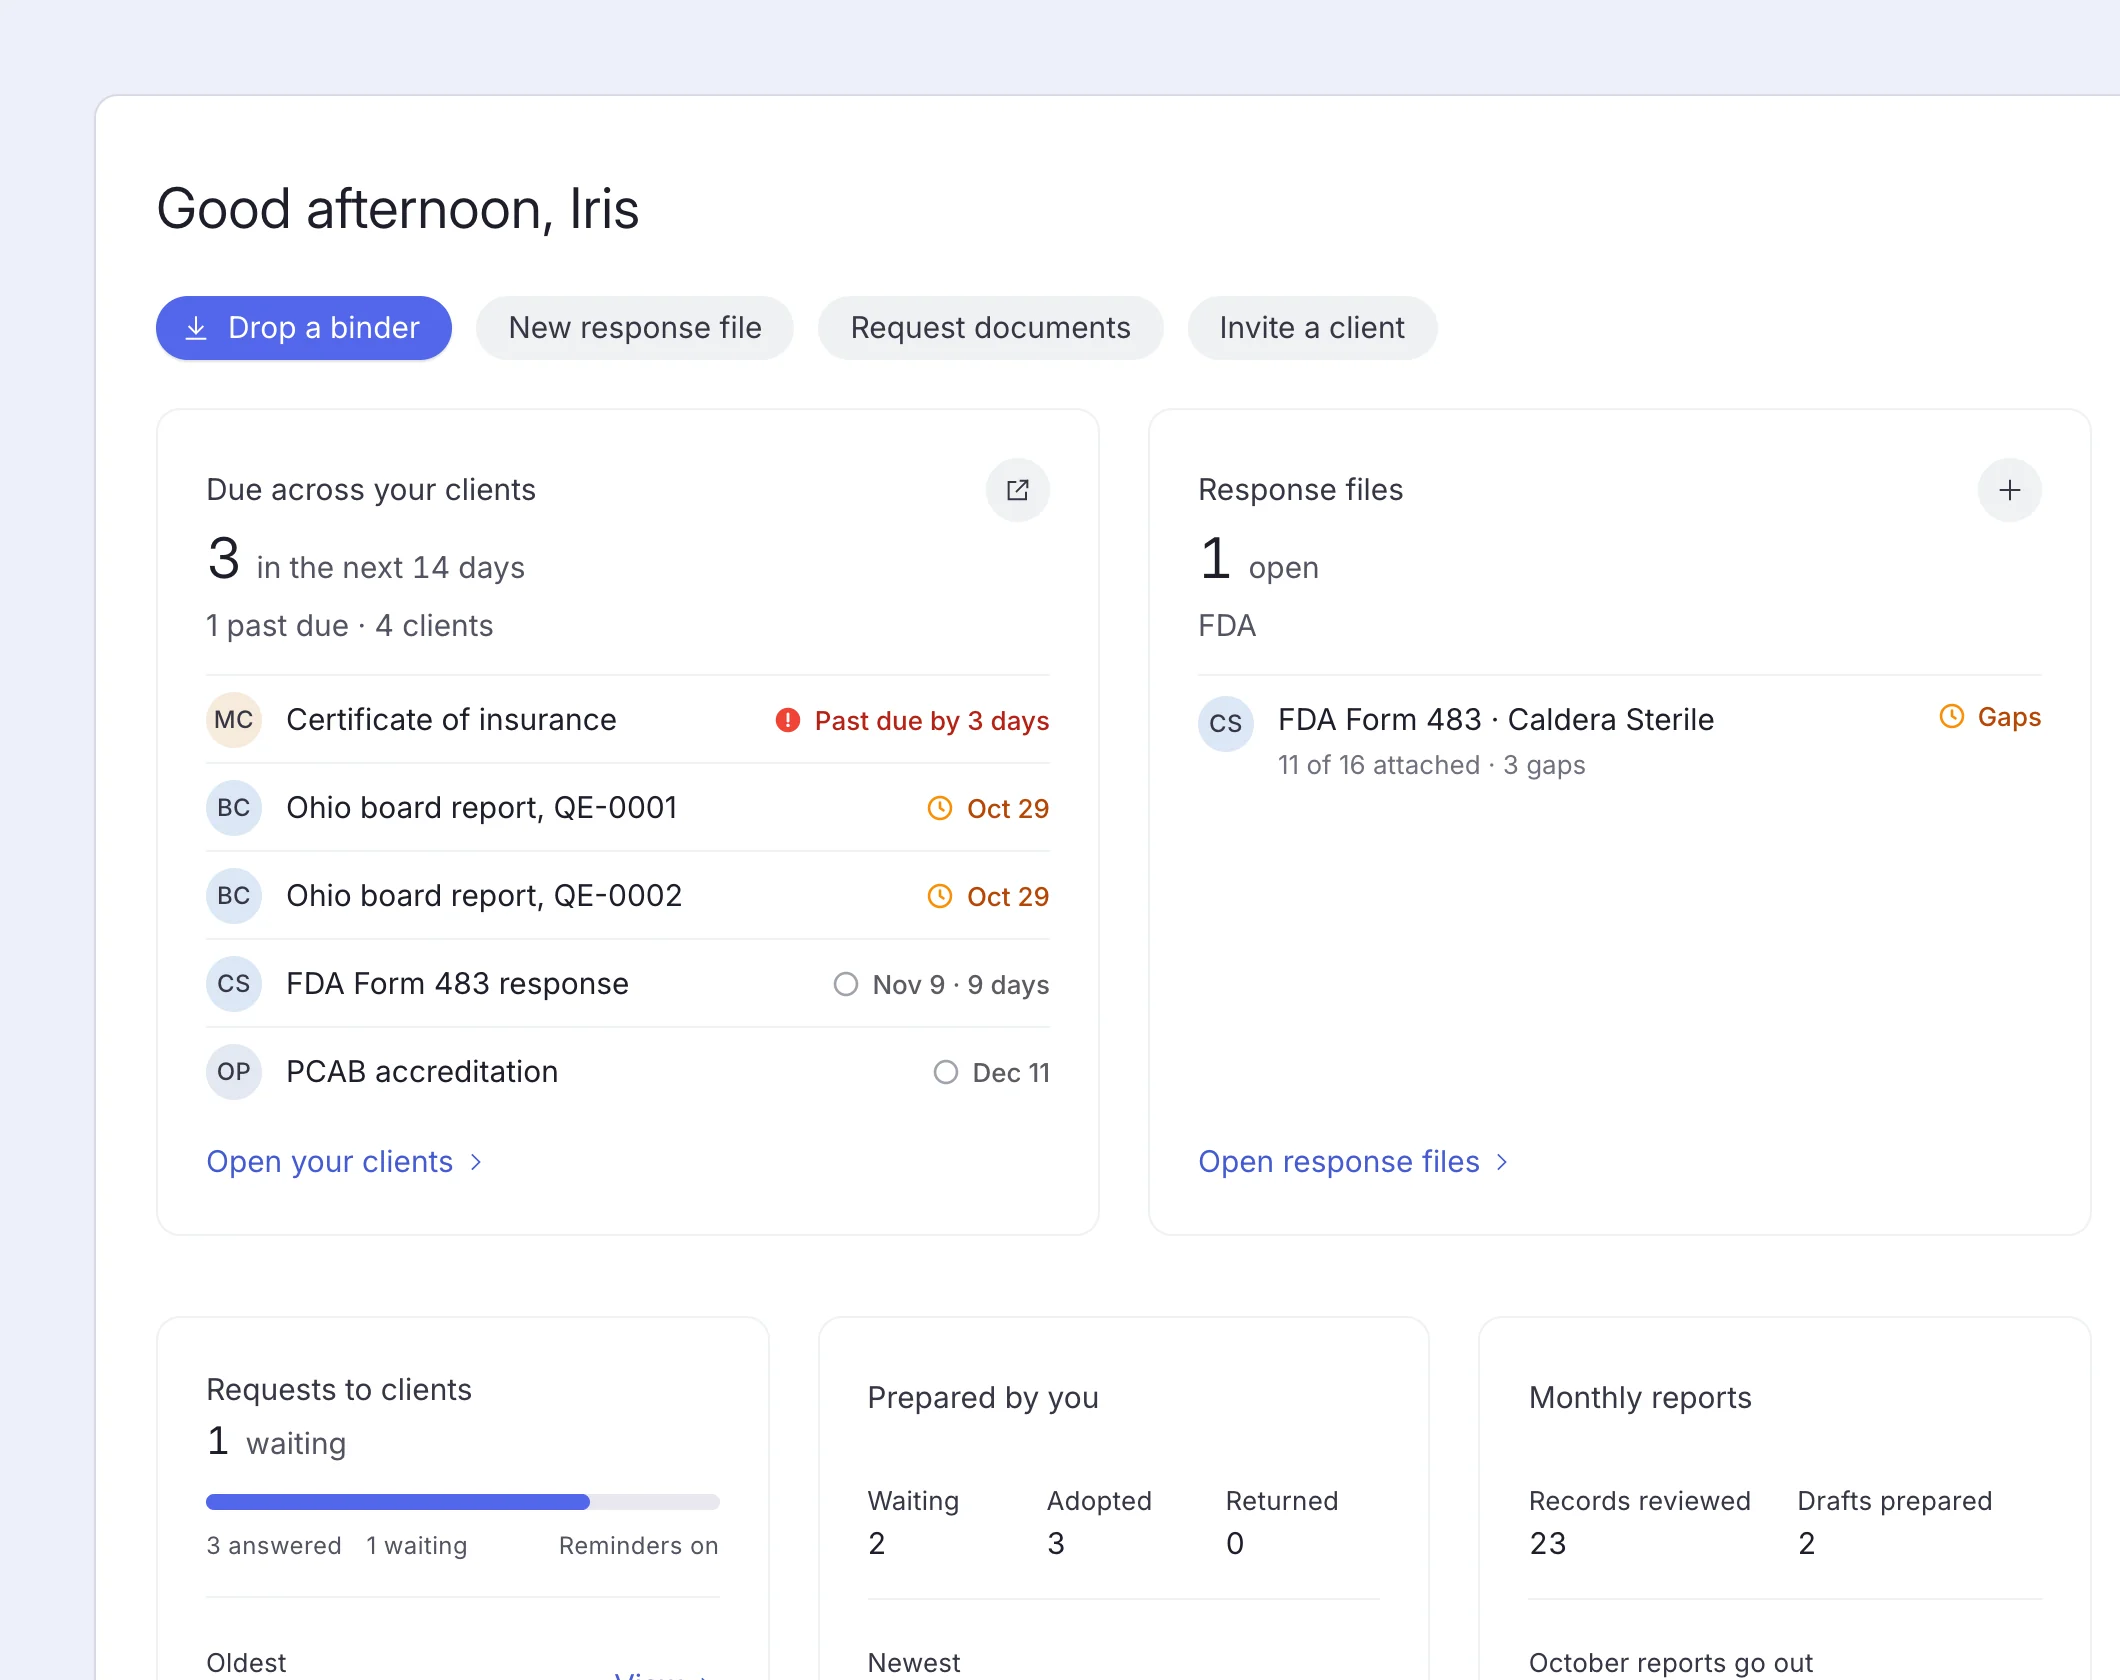Viewport: 2120px width, 1680px height.
Task: Click the chevron after Open your clients
Action: point(476,1162)
